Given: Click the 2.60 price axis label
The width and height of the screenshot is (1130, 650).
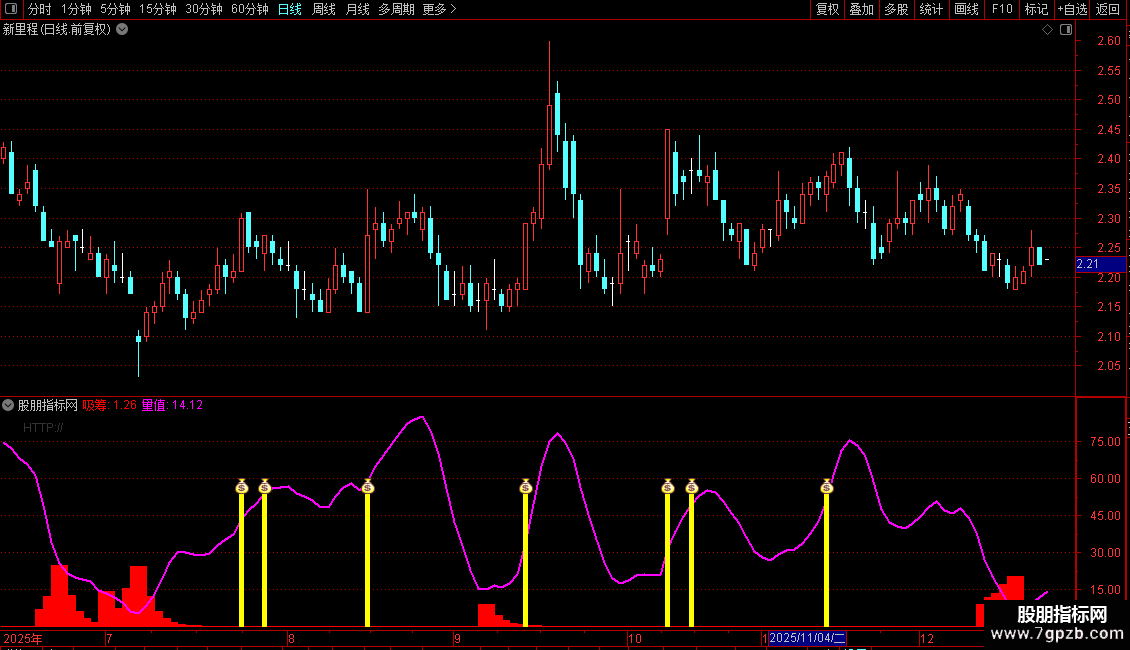Looking at the screenshot, I should point(1108,41).
